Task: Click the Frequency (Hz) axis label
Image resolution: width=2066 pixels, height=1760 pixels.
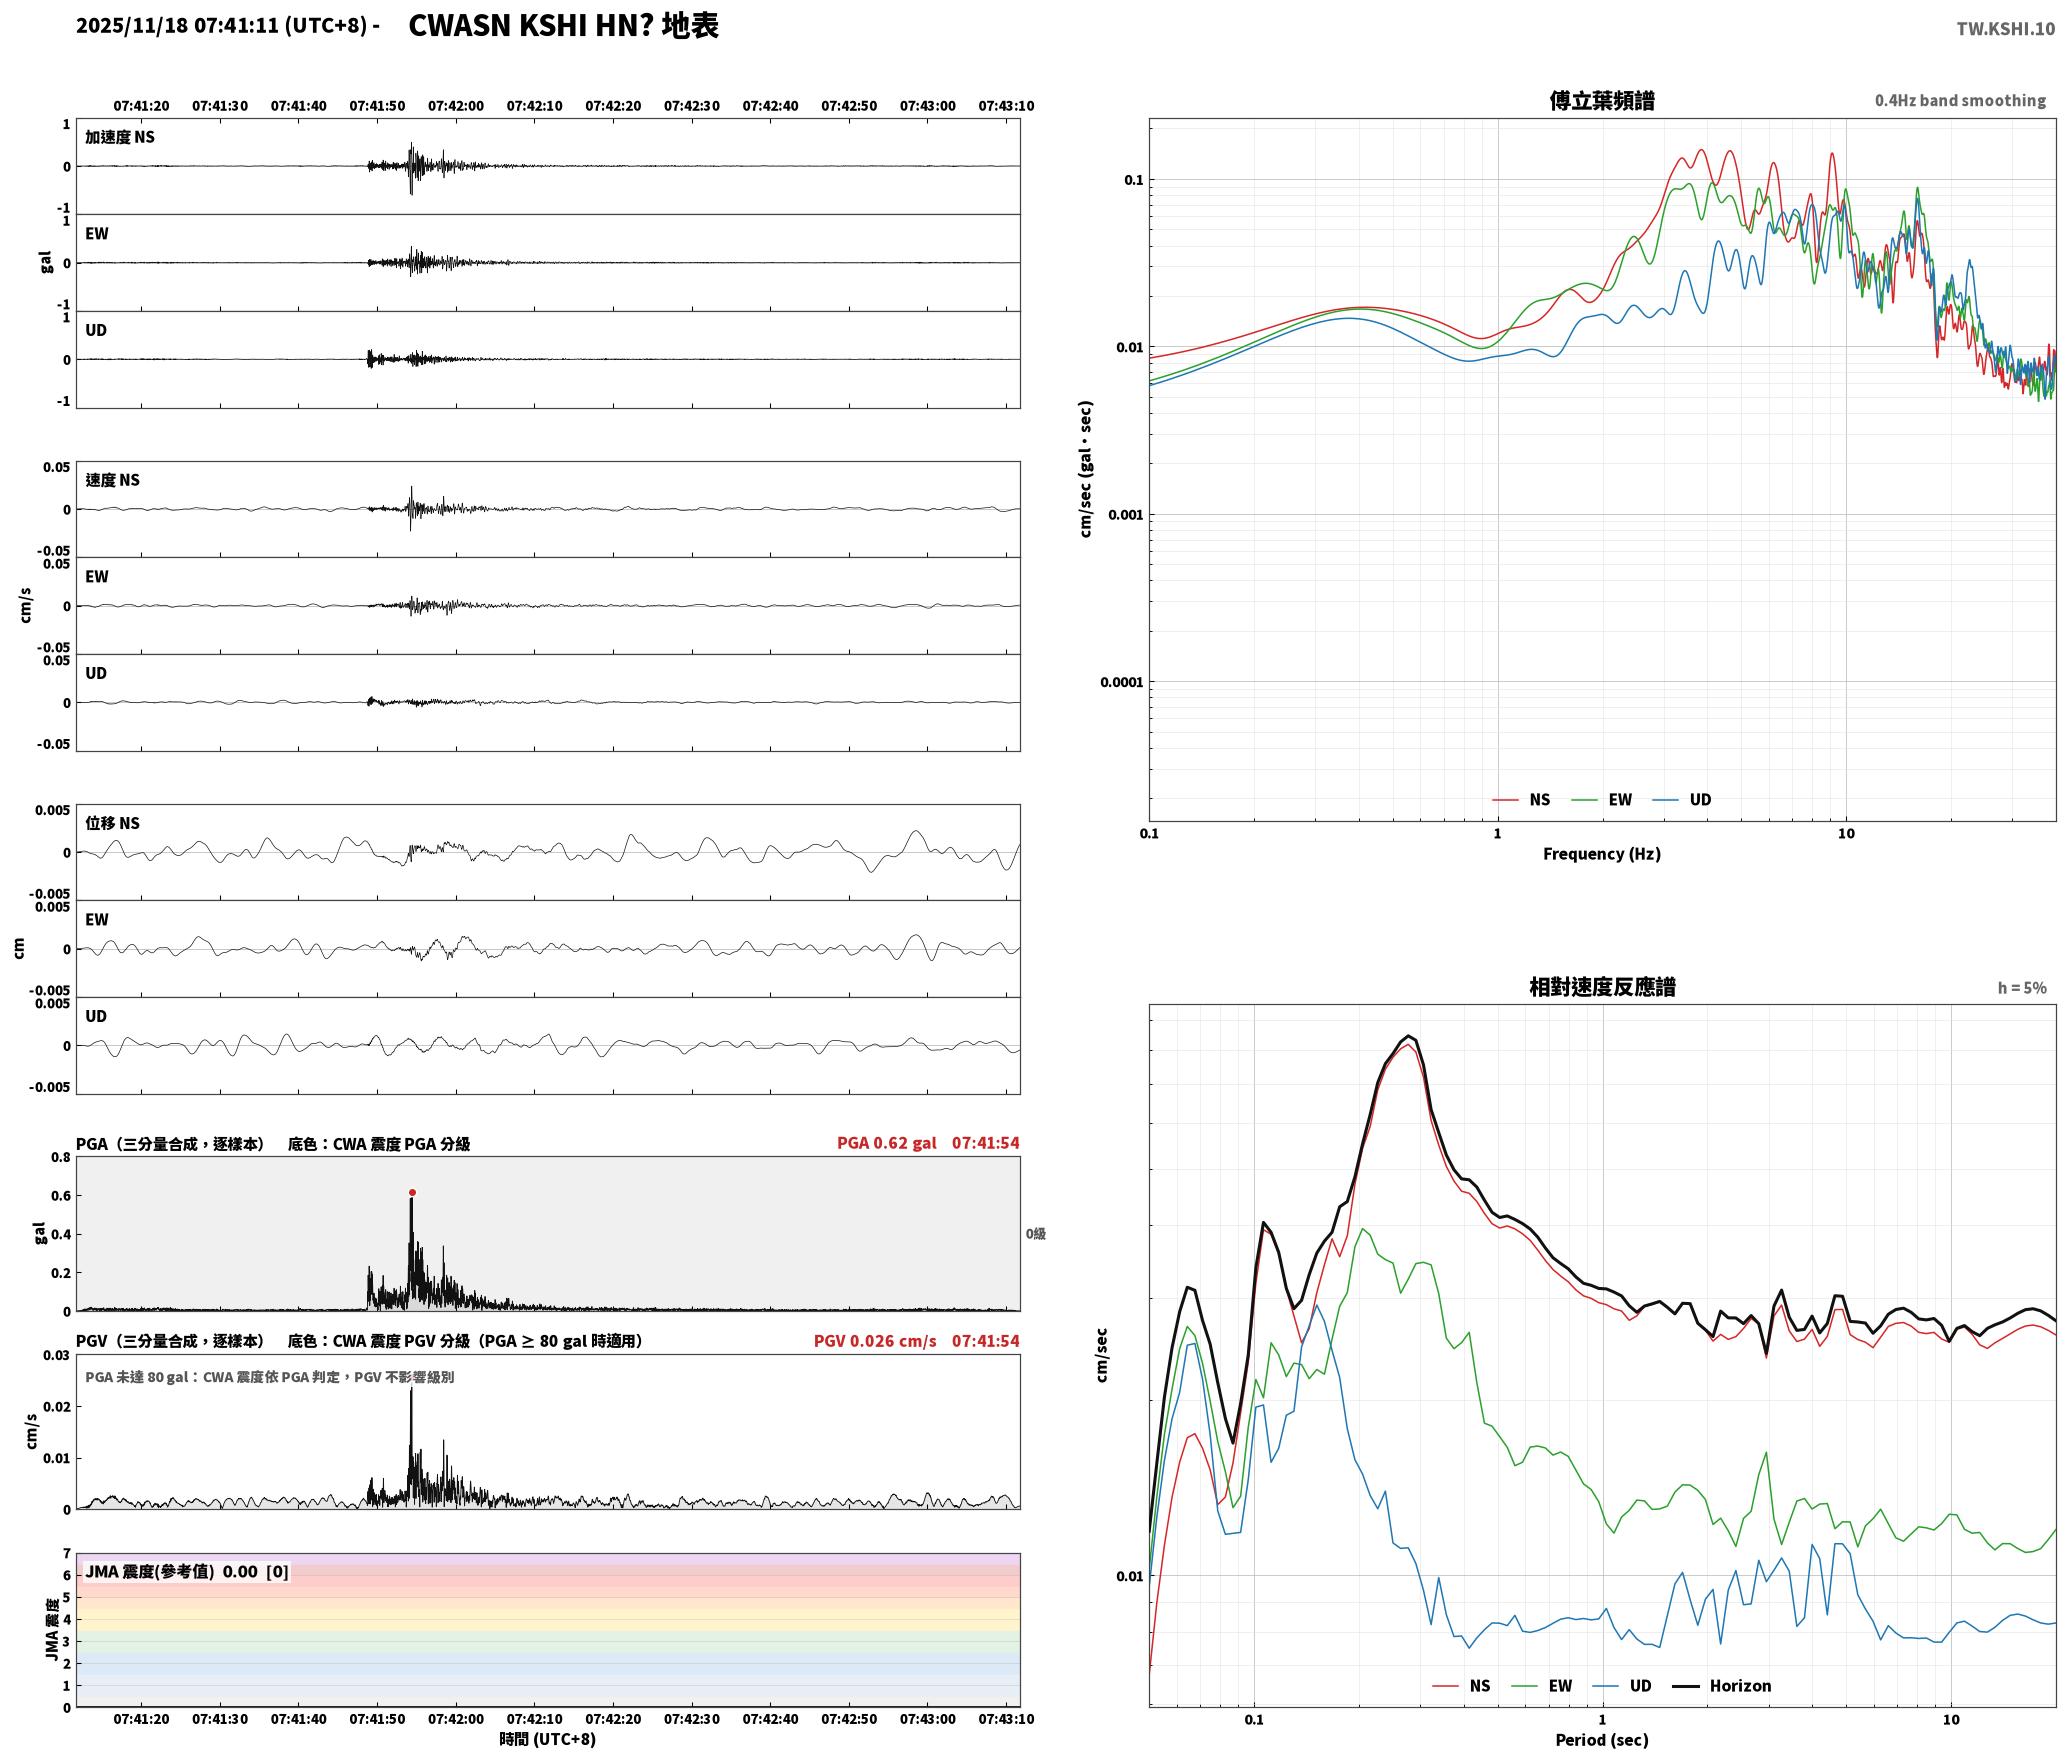Action: (x=1602, y=853)
